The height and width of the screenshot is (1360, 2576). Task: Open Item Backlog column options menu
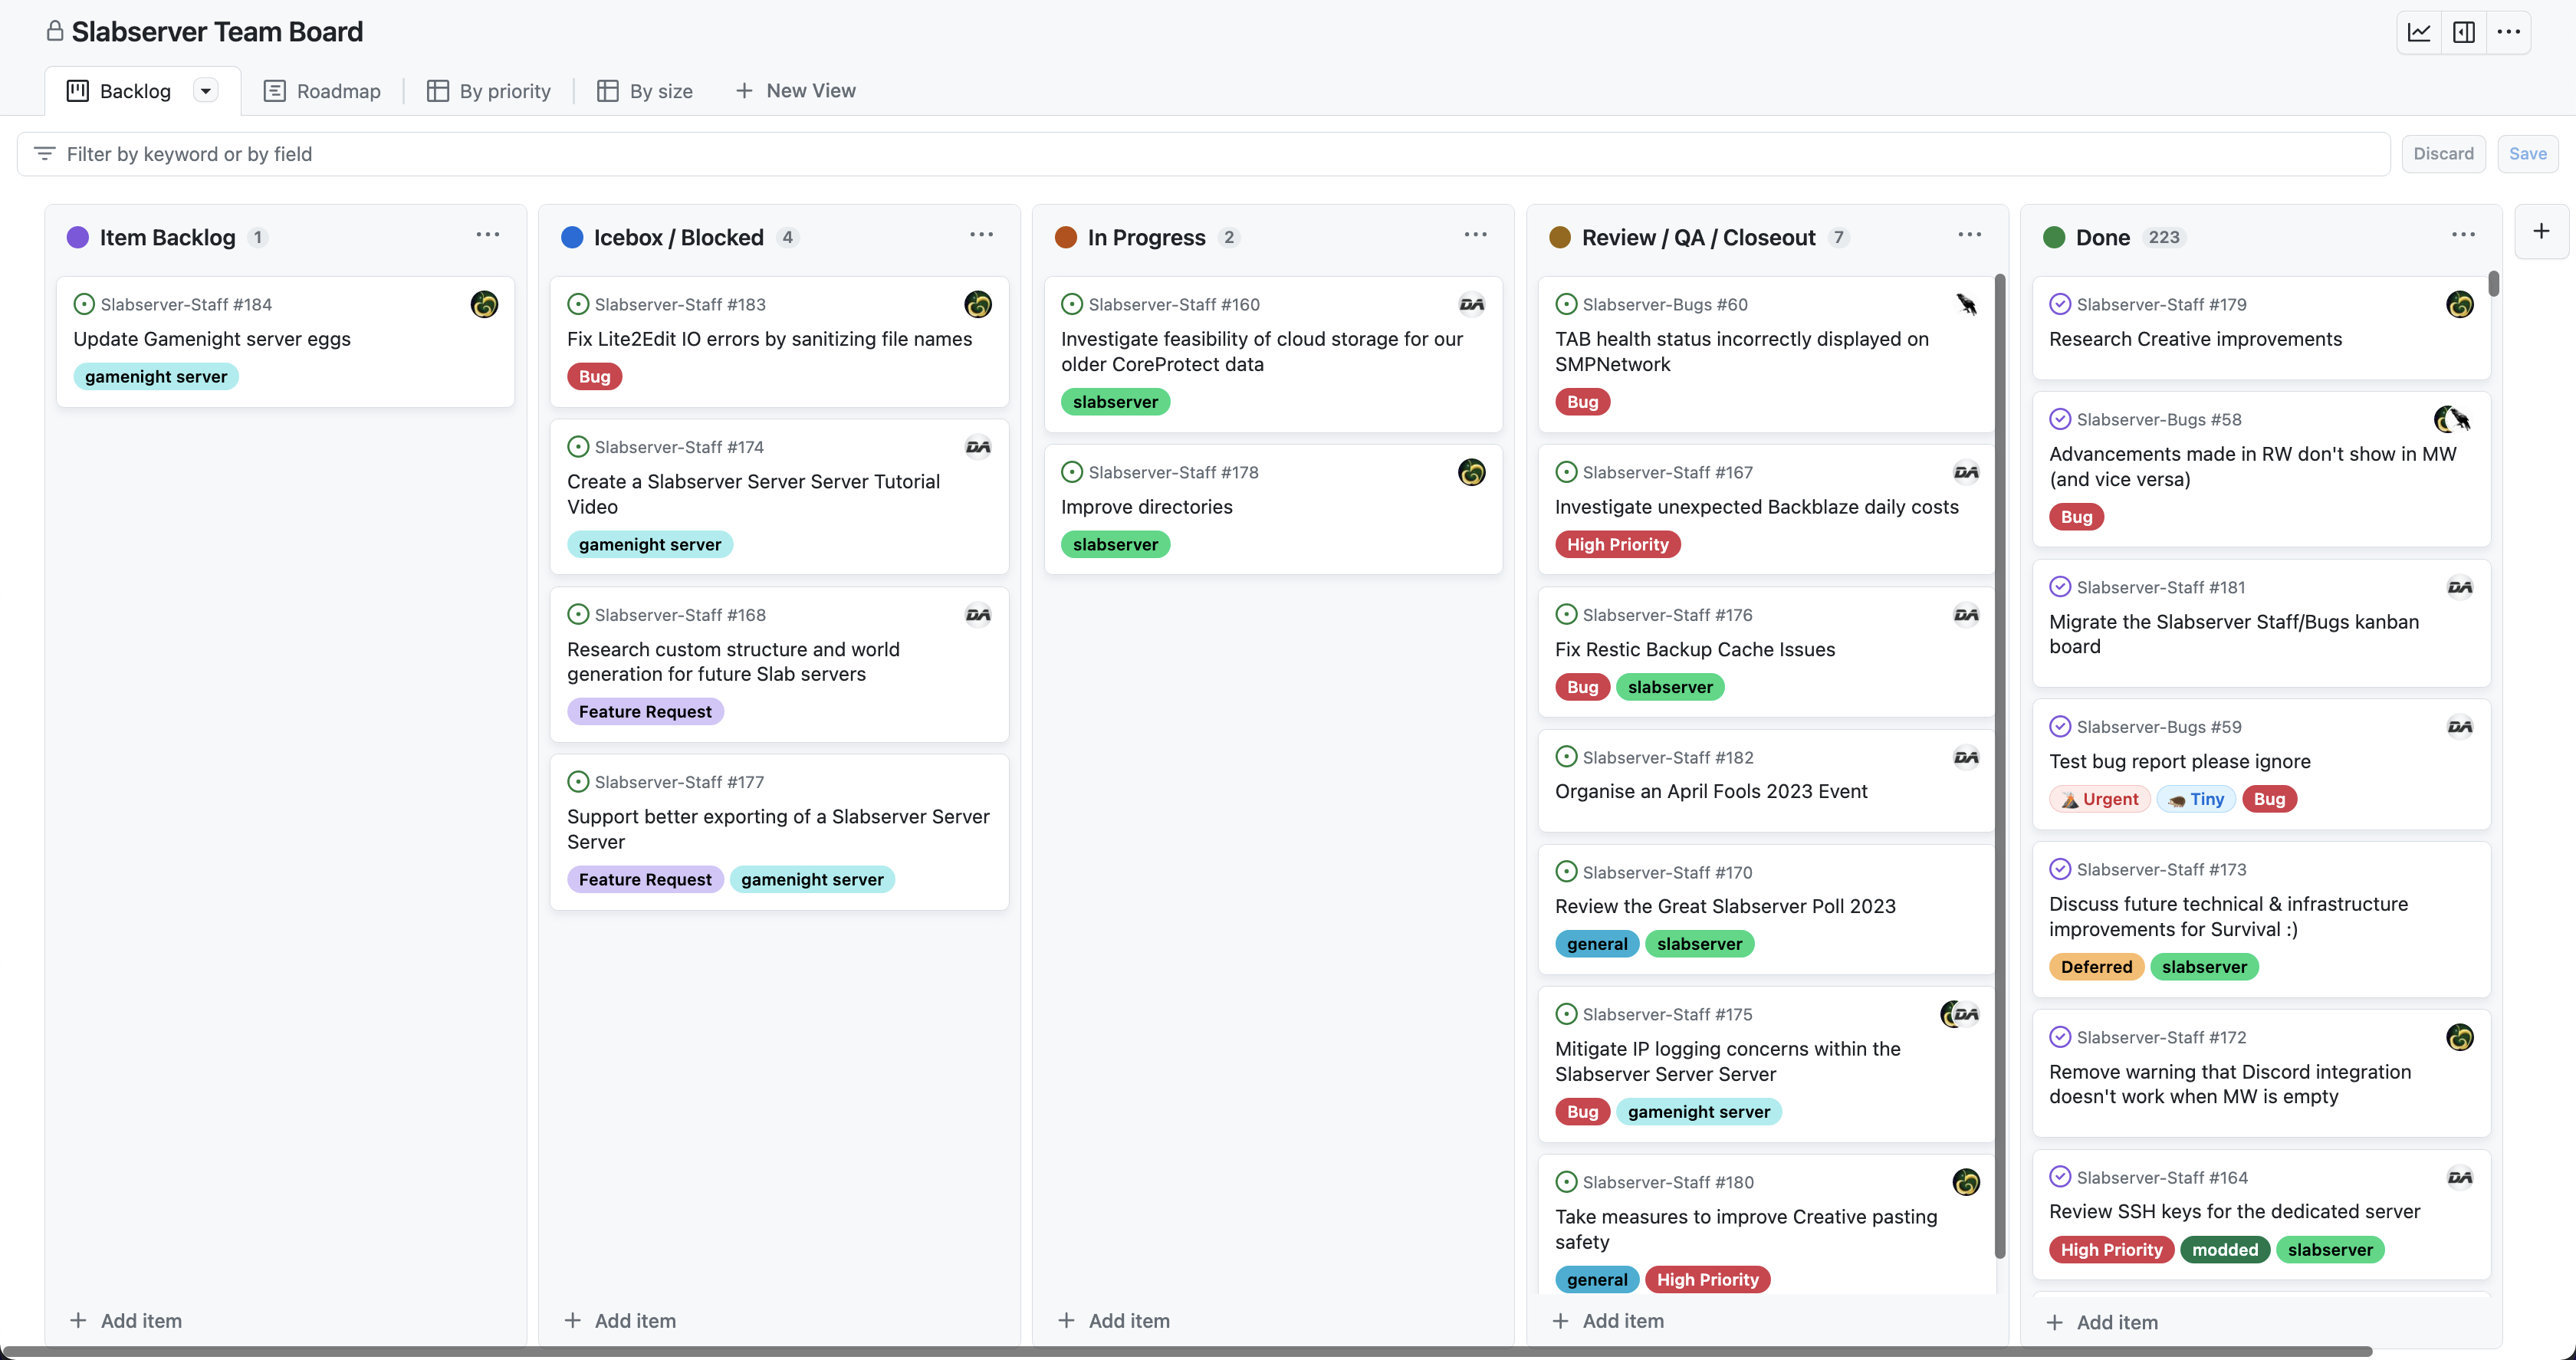(x=488, y=235)
